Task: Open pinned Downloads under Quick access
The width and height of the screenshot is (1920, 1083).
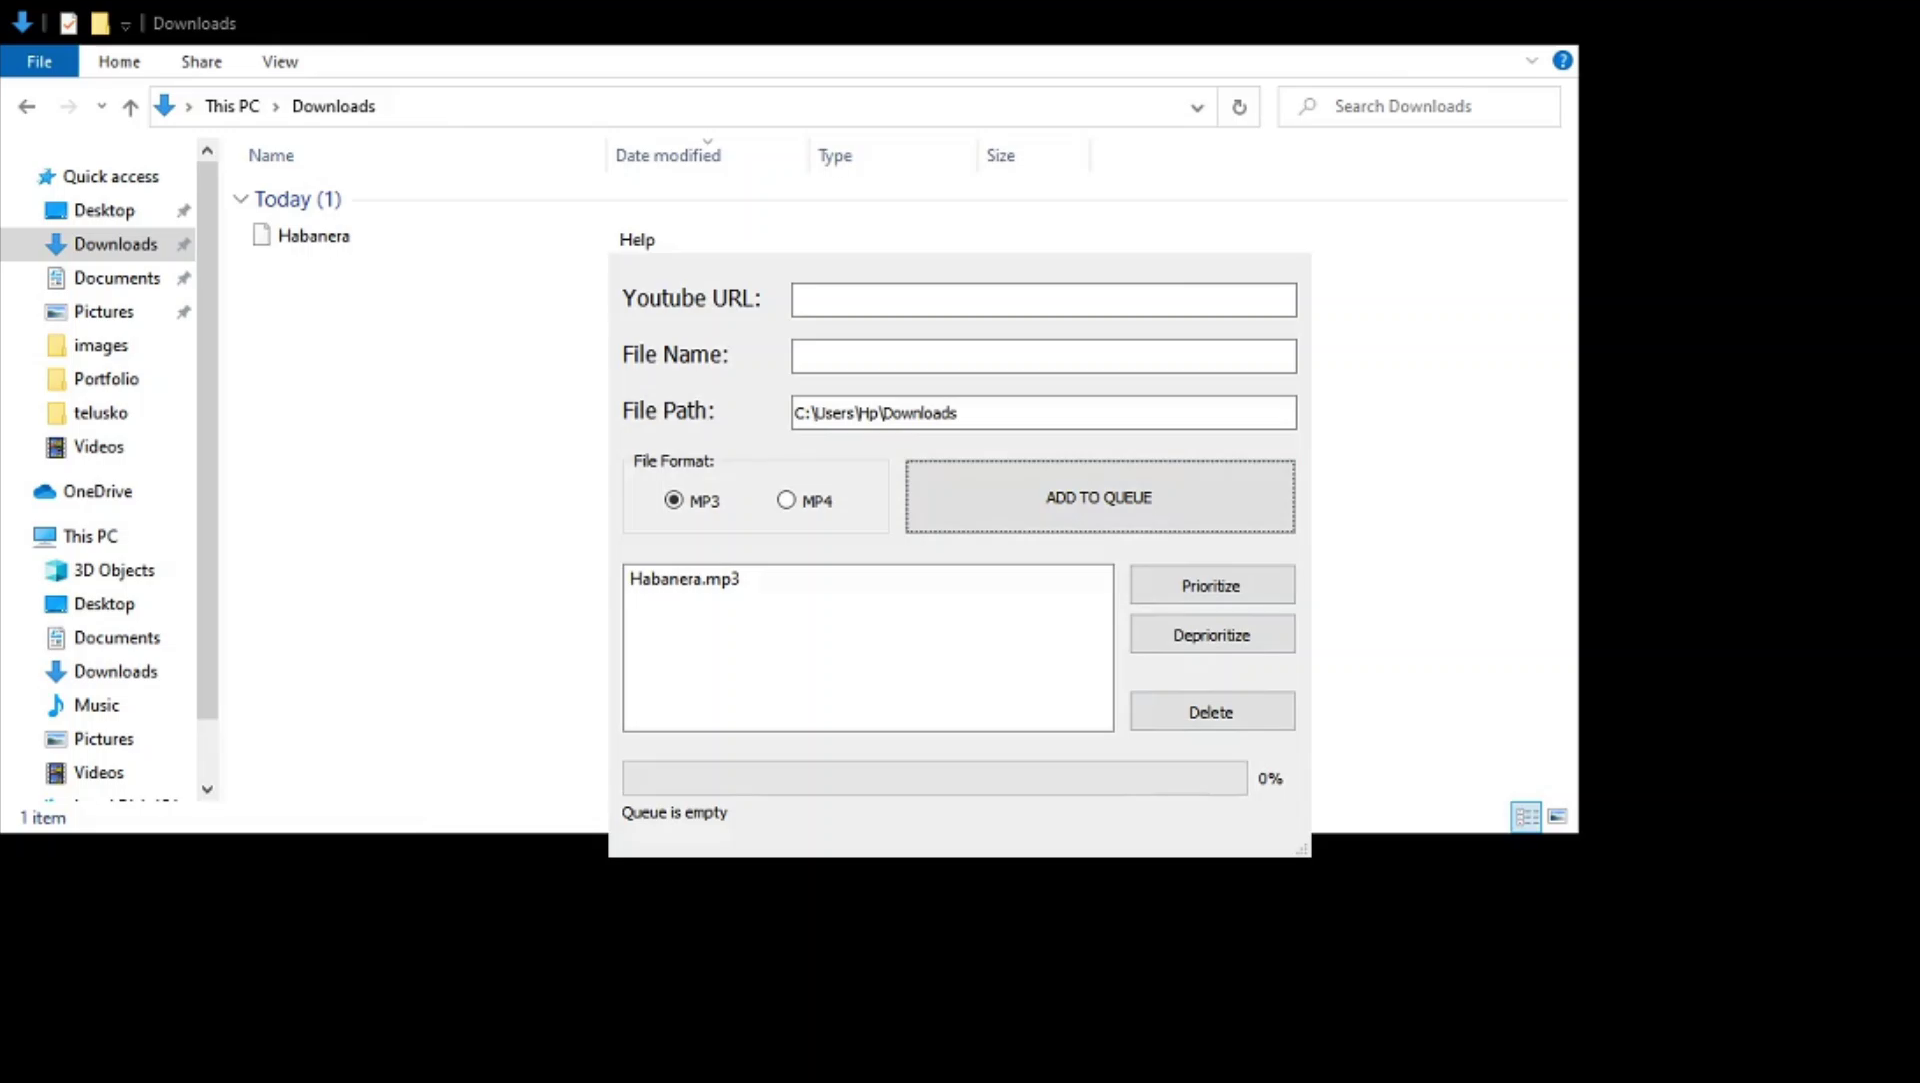Action: 115,244
